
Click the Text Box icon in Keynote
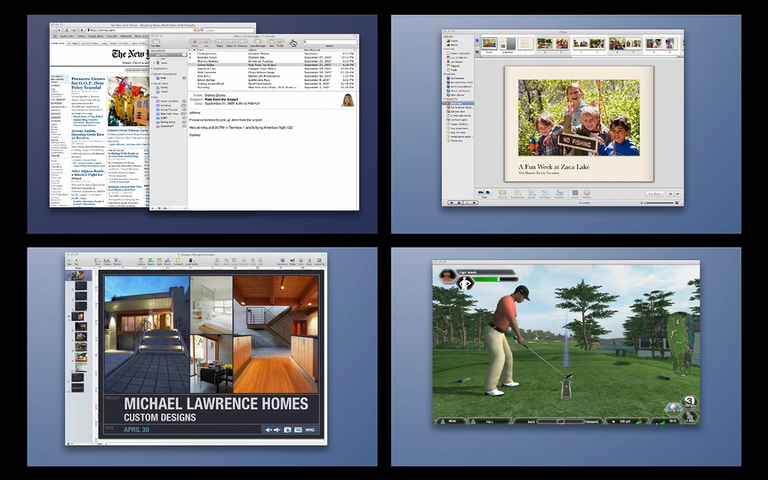pyautogui.click(x=141, y=261)
